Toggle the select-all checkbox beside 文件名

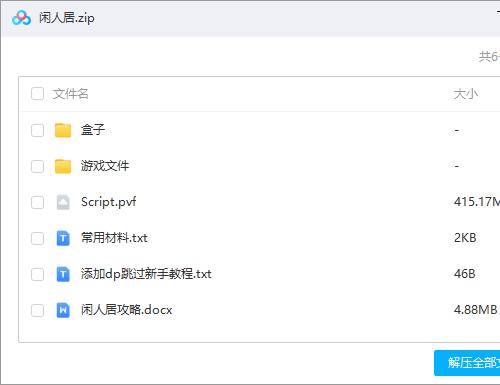coord(37,94)
